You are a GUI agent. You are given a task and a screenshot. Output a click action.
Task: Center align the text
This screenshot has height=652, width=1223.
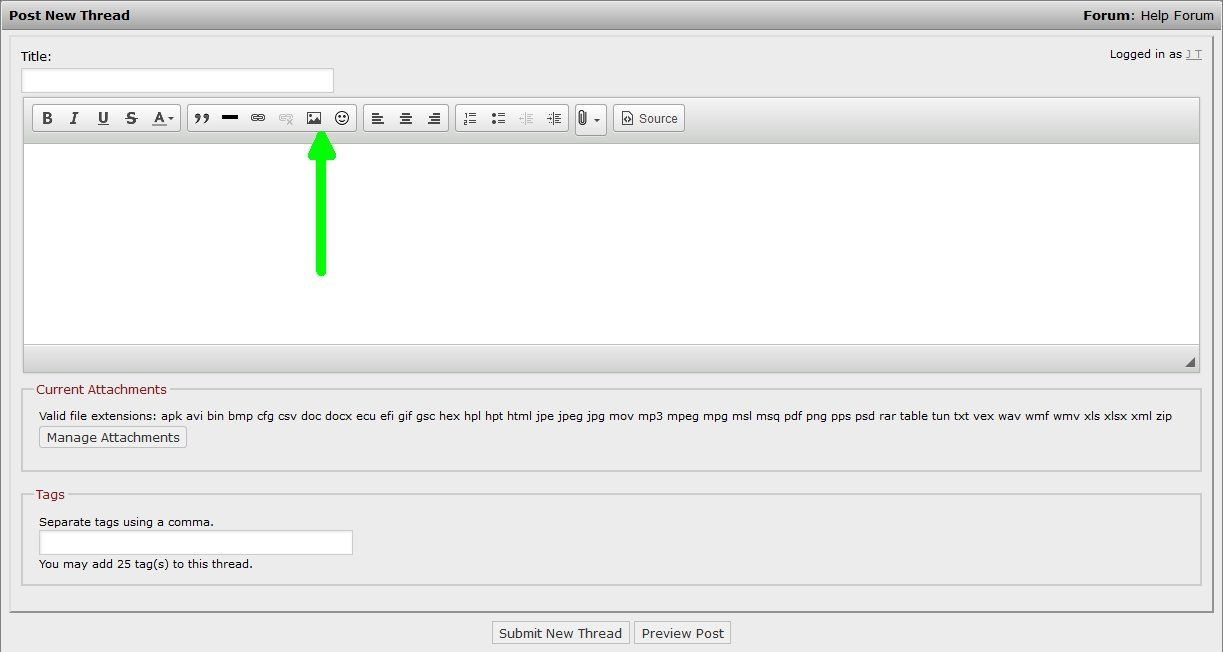[x=406, y=118]
